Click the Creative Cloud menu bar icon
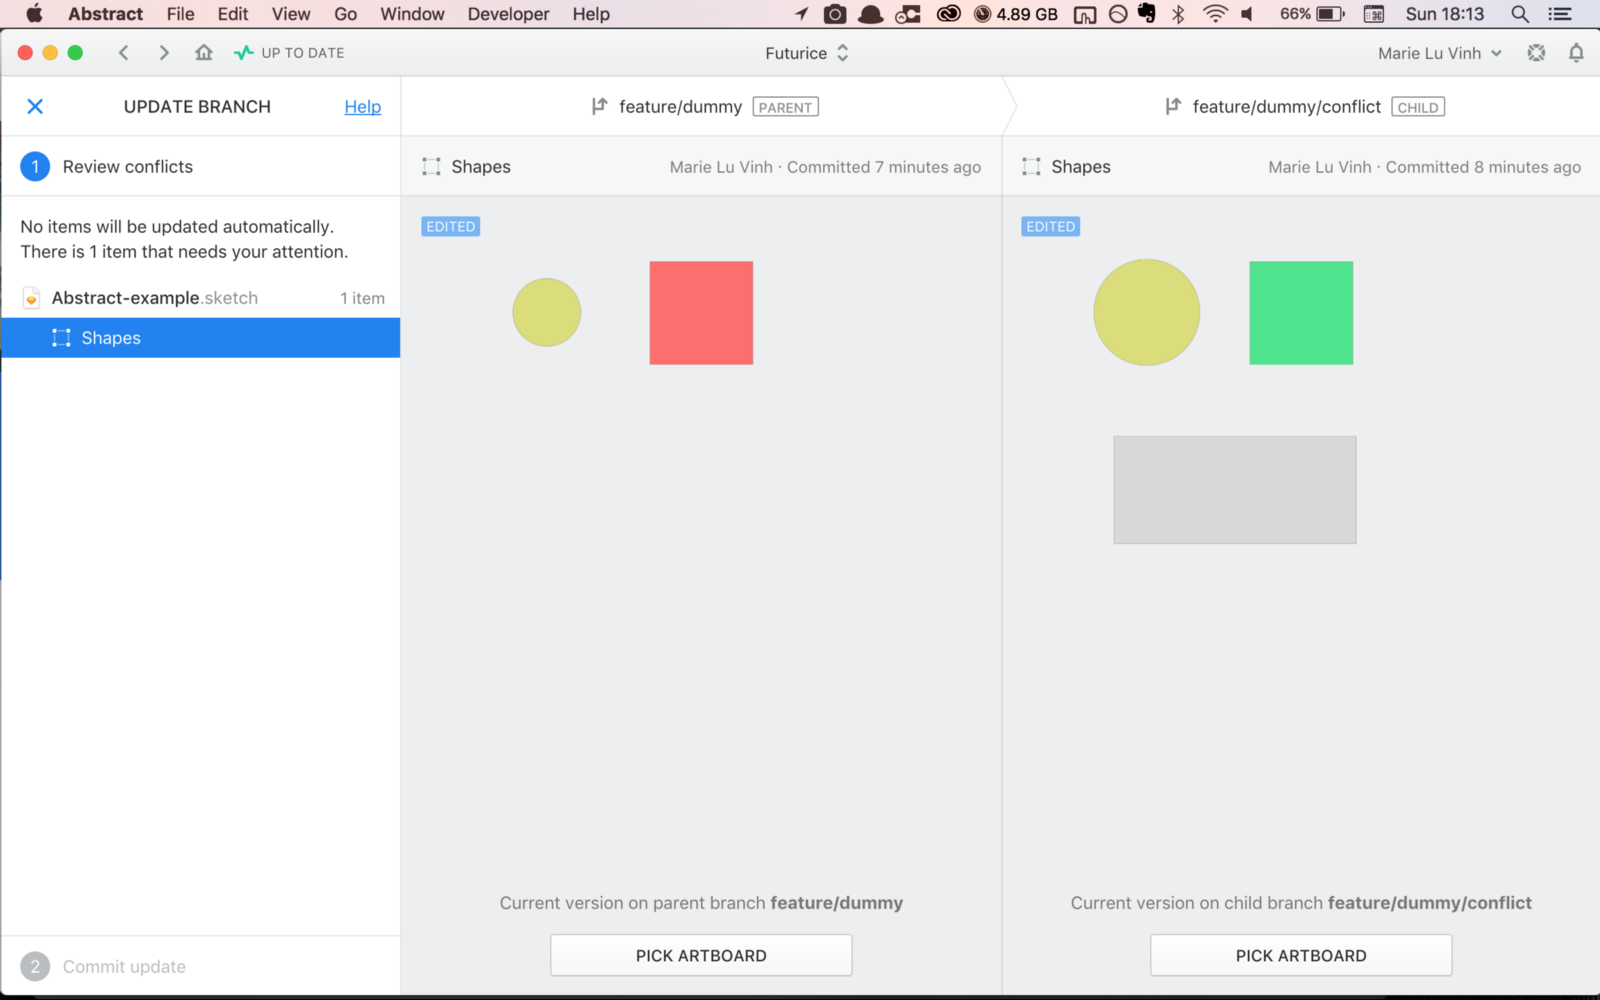The image size is (1600, 1000). pyautogui.click(x=948, y=14)
